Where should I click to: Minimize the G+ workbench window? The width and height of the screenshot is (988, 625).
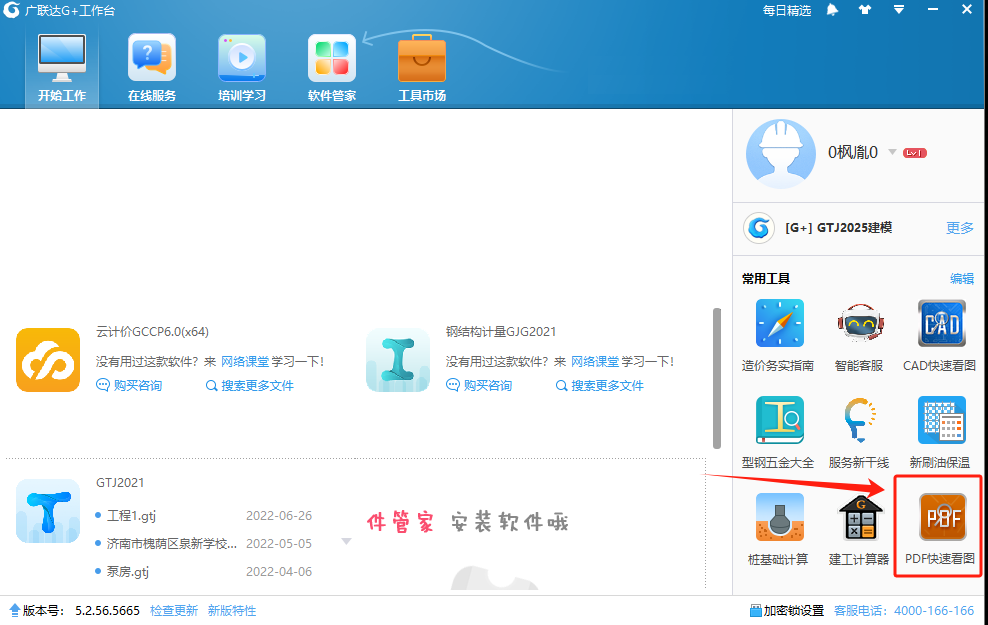pyautogui.click(x=933, y=9)
